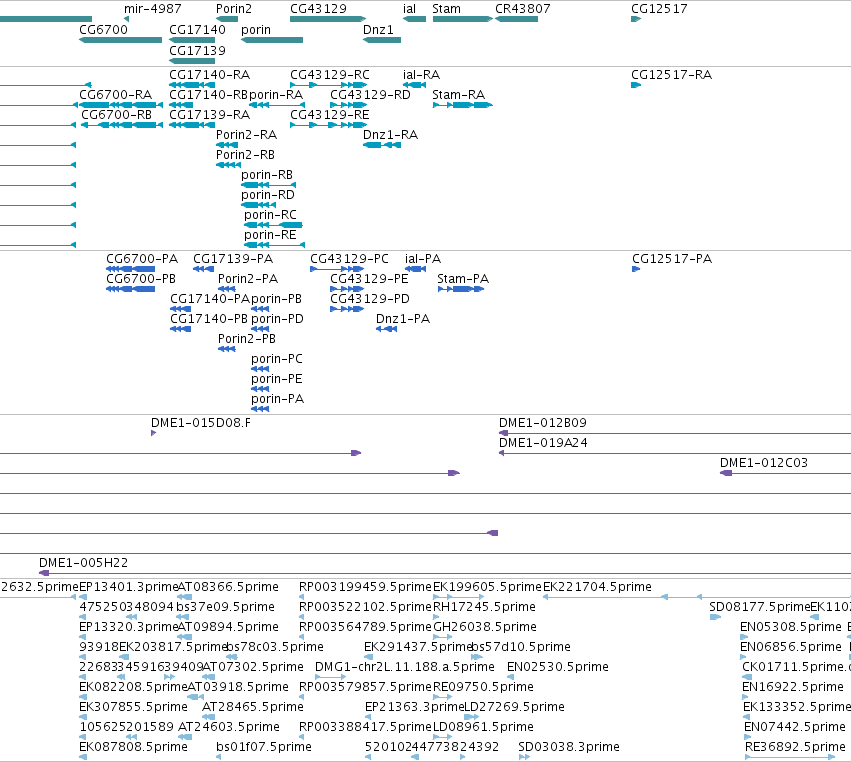The width and height of the screenshot is (851, 762).
Task: Click the CG12517 gene label
Action: pyautogui.click(x=659, y=9)
